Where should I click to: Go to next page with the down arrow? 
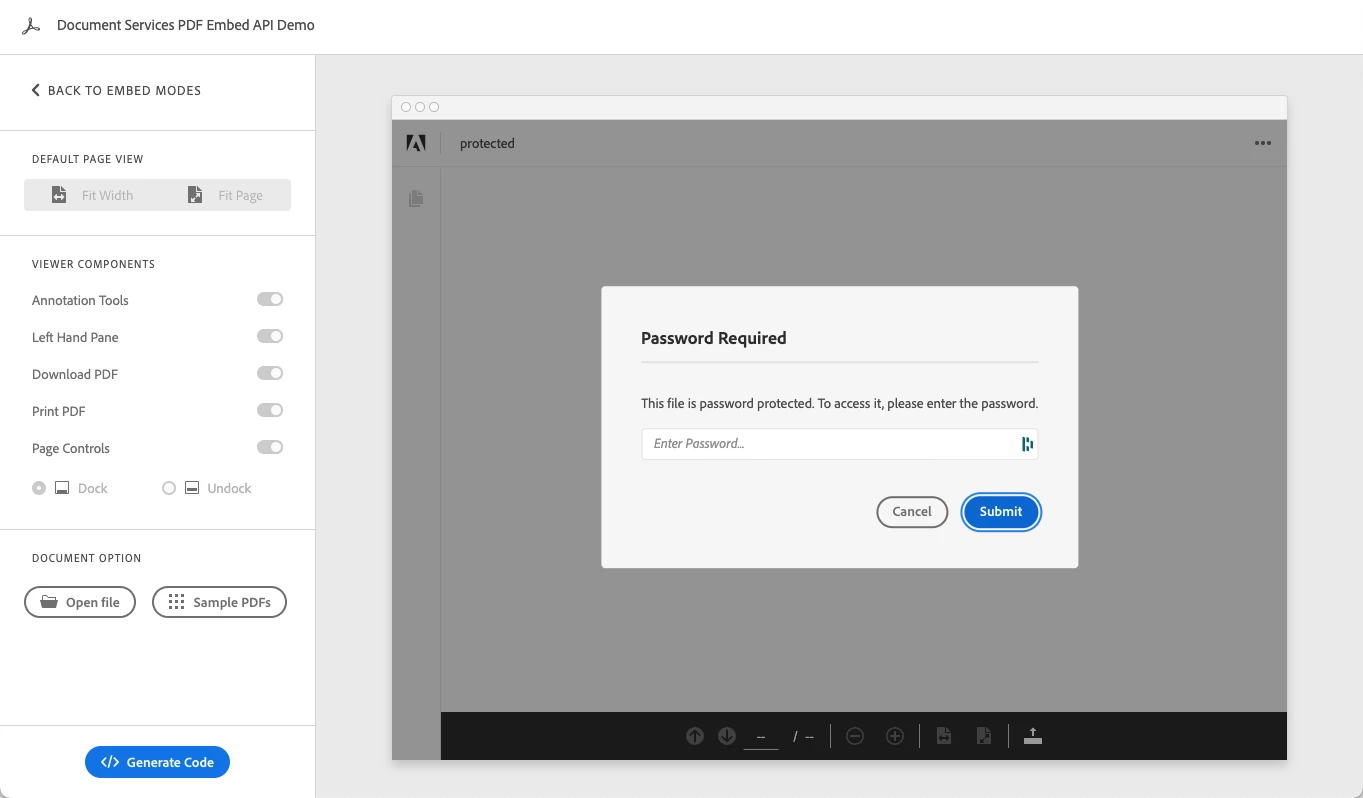click(x=727, y=736)
